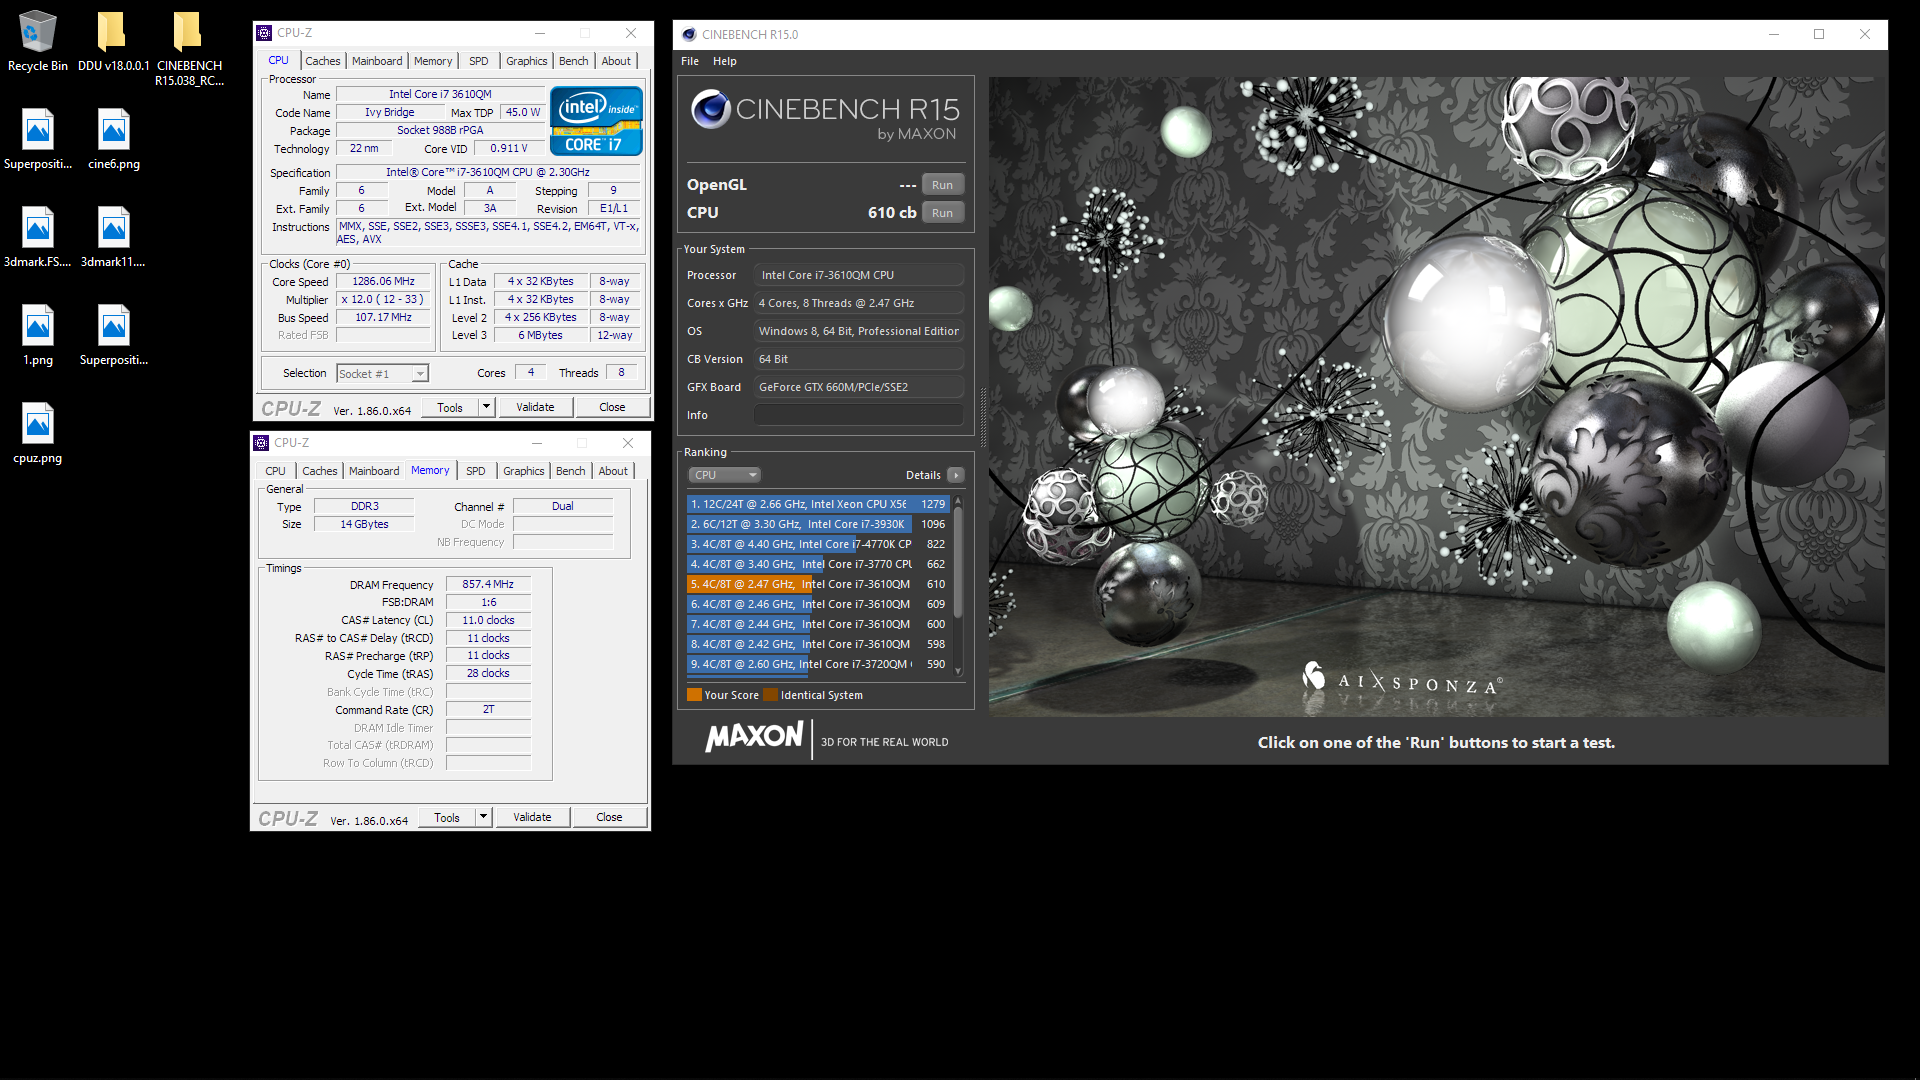
Task: Click the Core Speed value 1286.06 MHz
Action: (383, 282)
